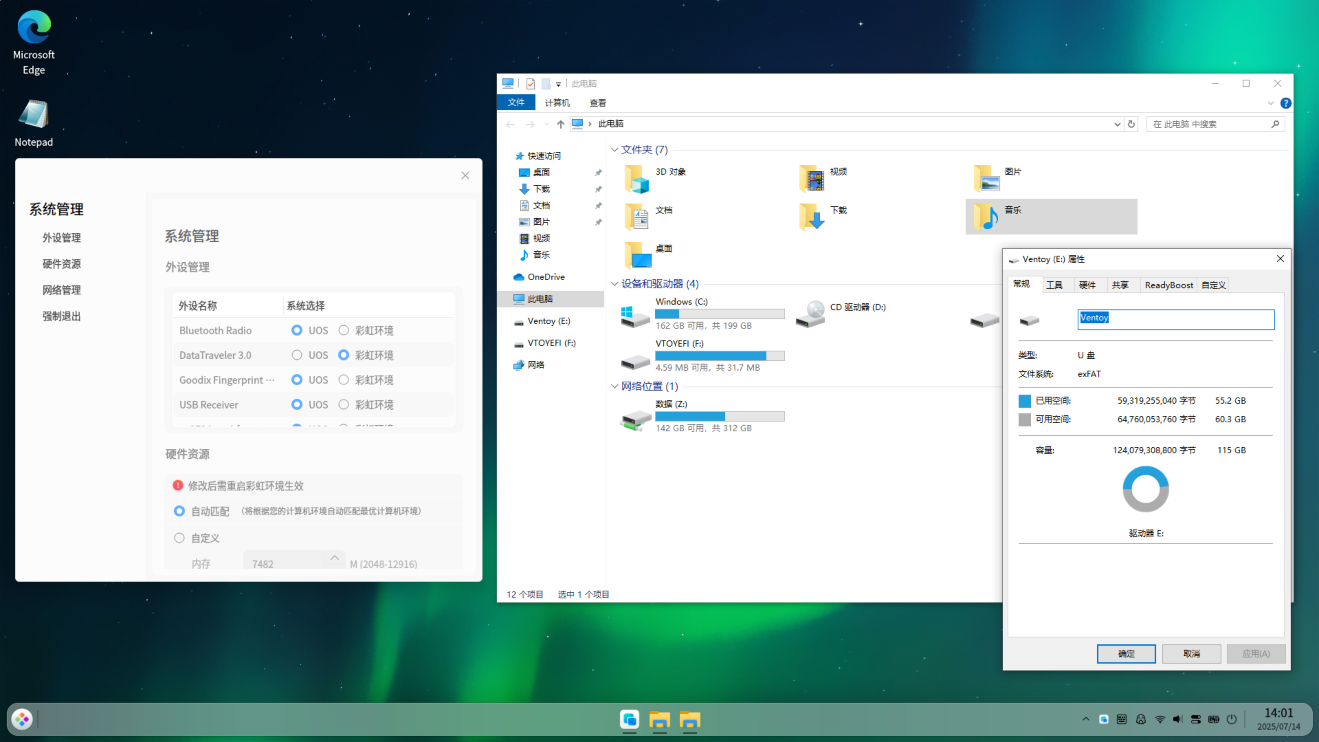
Task: Collapse the 设备和驱动器 (4) section
Action: click(x=614, y=284)
